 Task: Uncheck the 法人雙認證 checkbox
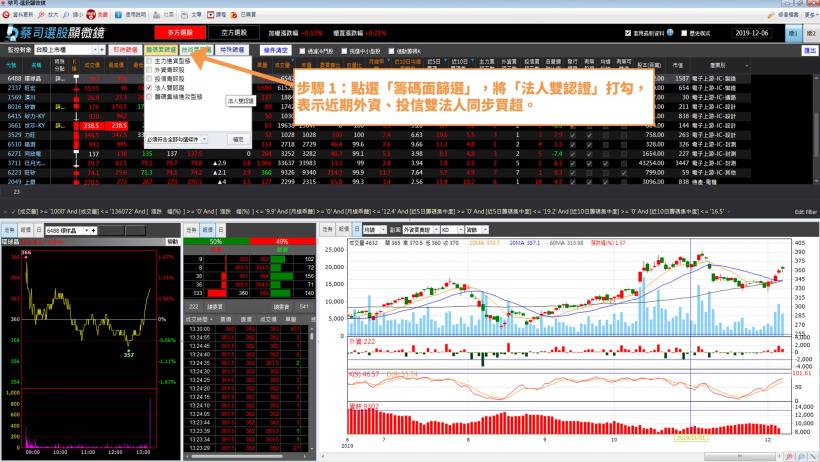(x=149, y=88)
